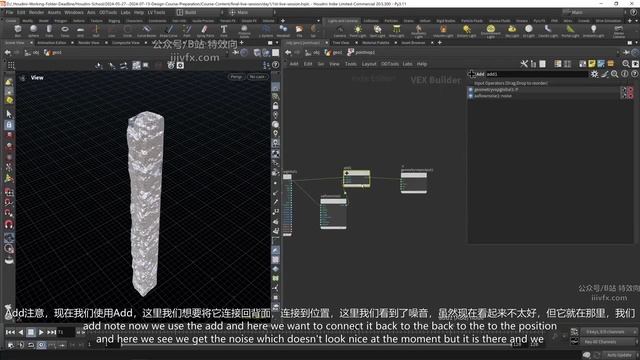
Task: Toggle Auto Update mode at bottom right
Action: tap(619, 355)
